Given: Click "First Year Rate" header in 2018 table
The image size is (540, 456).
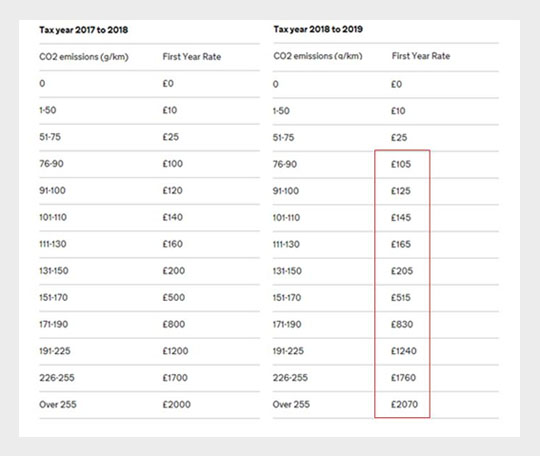Looking at the screenshot, I should [x=421, y=56].
